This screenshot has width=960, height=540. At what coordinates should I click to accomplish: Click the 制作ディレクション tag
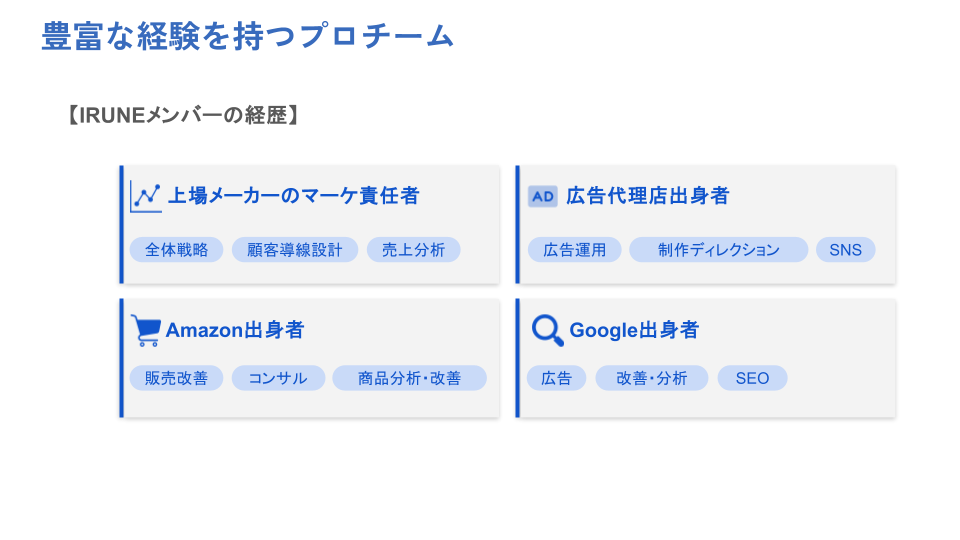(x=718, y=250)
